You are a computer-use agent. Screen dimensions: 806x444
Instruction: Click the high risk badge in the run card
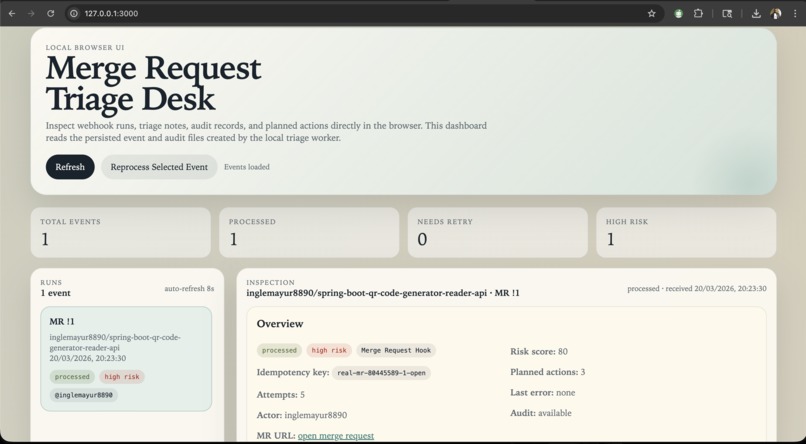click(122, 377)
